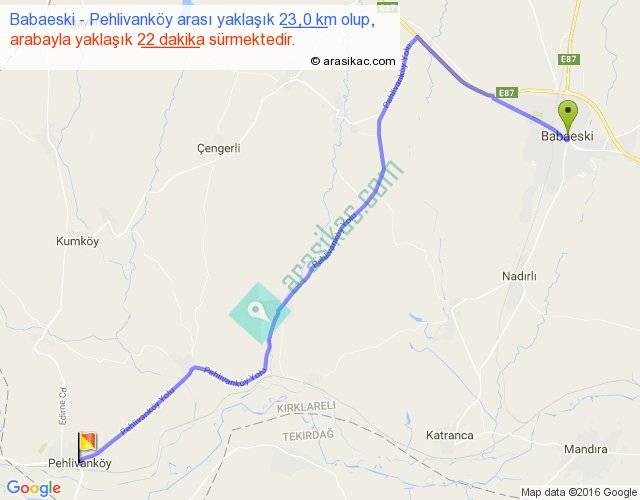The height and width of the screenshot is (500, 640).
Task: Click the E87 shield north of Babaeski
Action: pyautogui.click(x=569, y=59)
